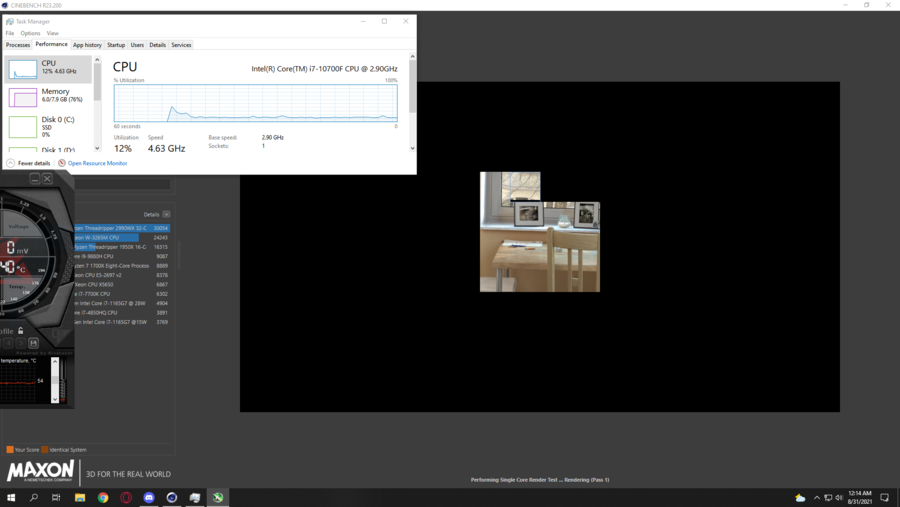Switch to the Users tab
This screenshot has width=900, height=507.
pos(137,45)
